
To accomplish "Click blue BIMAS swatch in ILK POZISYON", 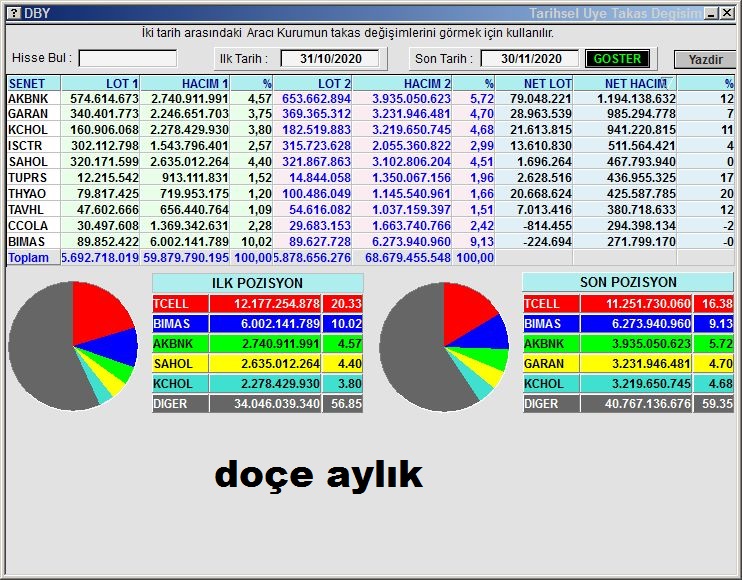I will (180, 324).
